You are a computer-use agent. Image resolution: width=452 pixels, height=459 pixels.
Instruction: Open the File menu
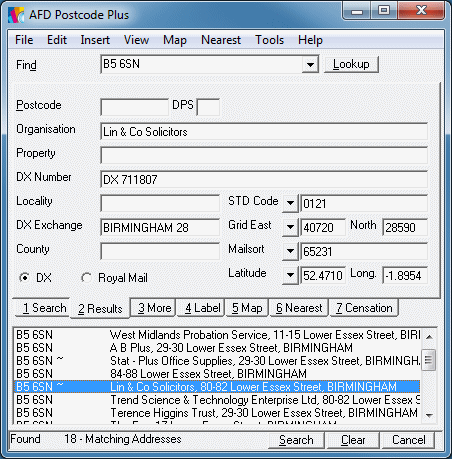24,40
